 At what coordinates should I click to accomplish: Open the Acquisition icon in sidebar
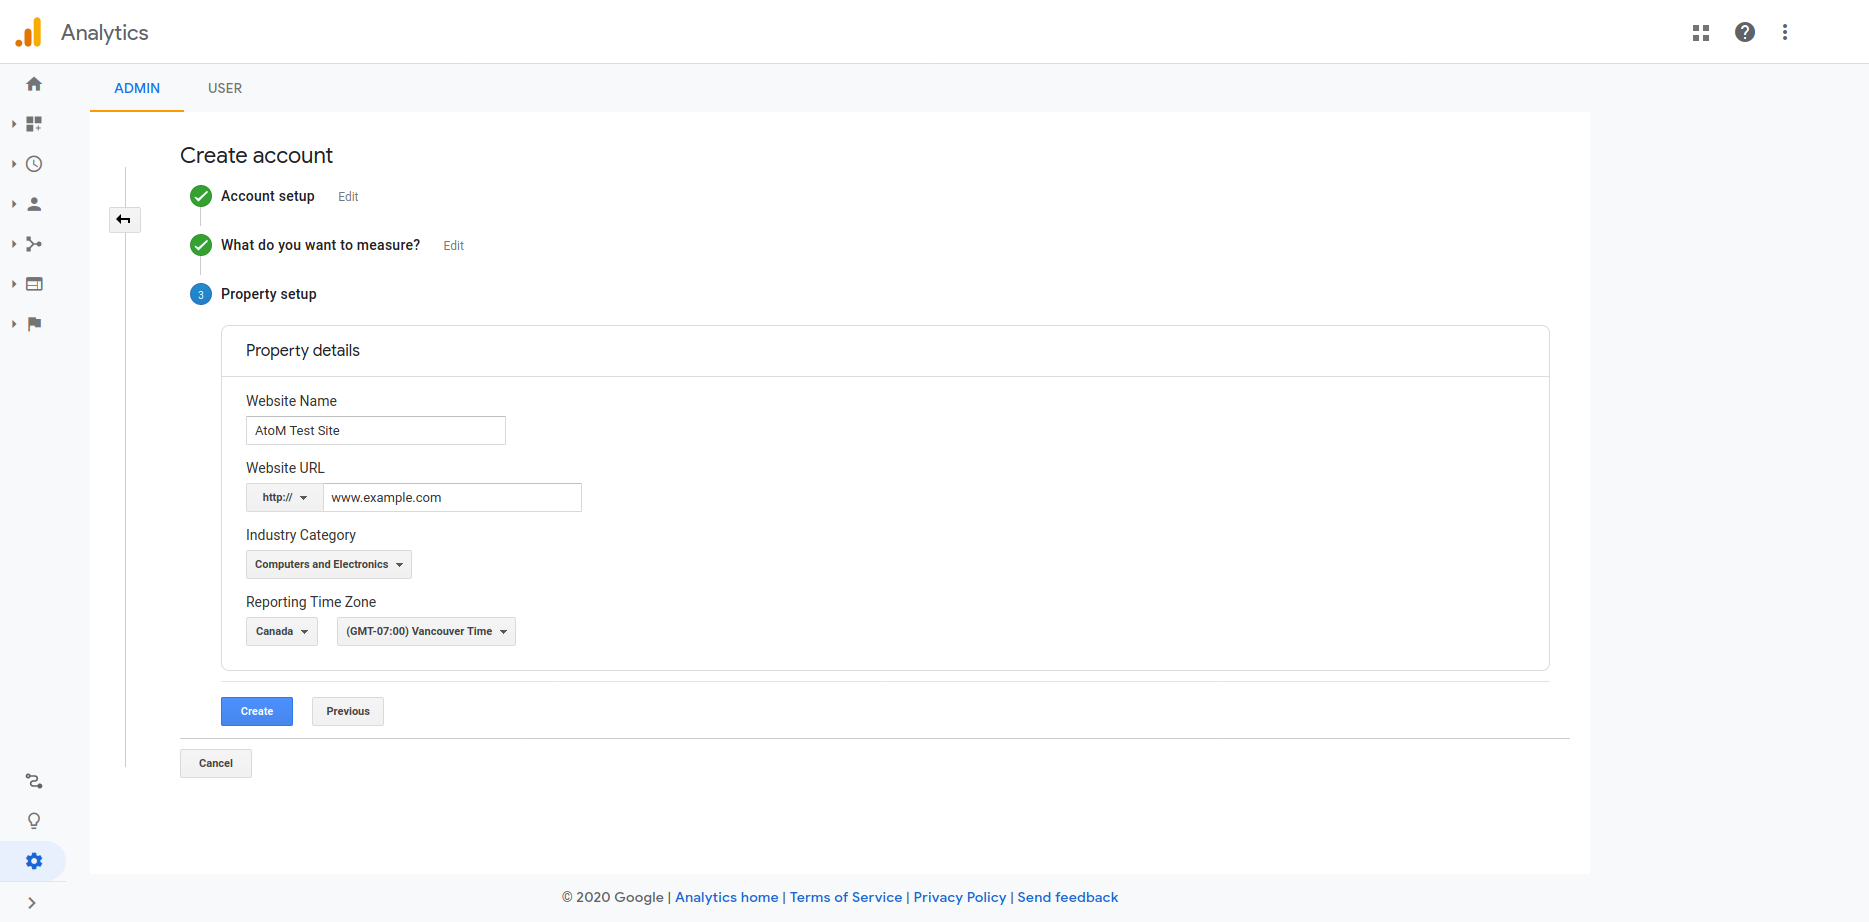point(34,244)
